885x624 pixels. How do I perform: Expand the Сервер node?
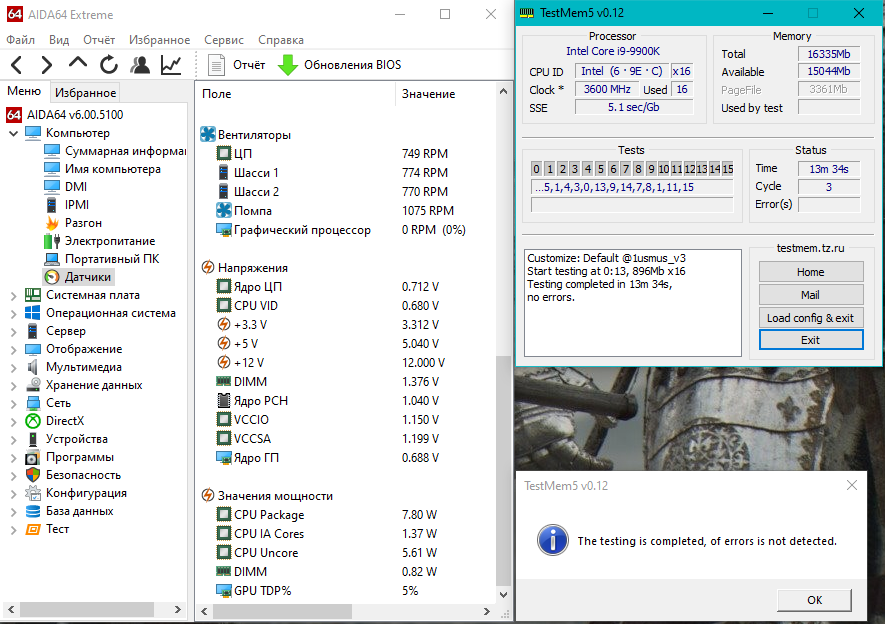pos(14,331)
